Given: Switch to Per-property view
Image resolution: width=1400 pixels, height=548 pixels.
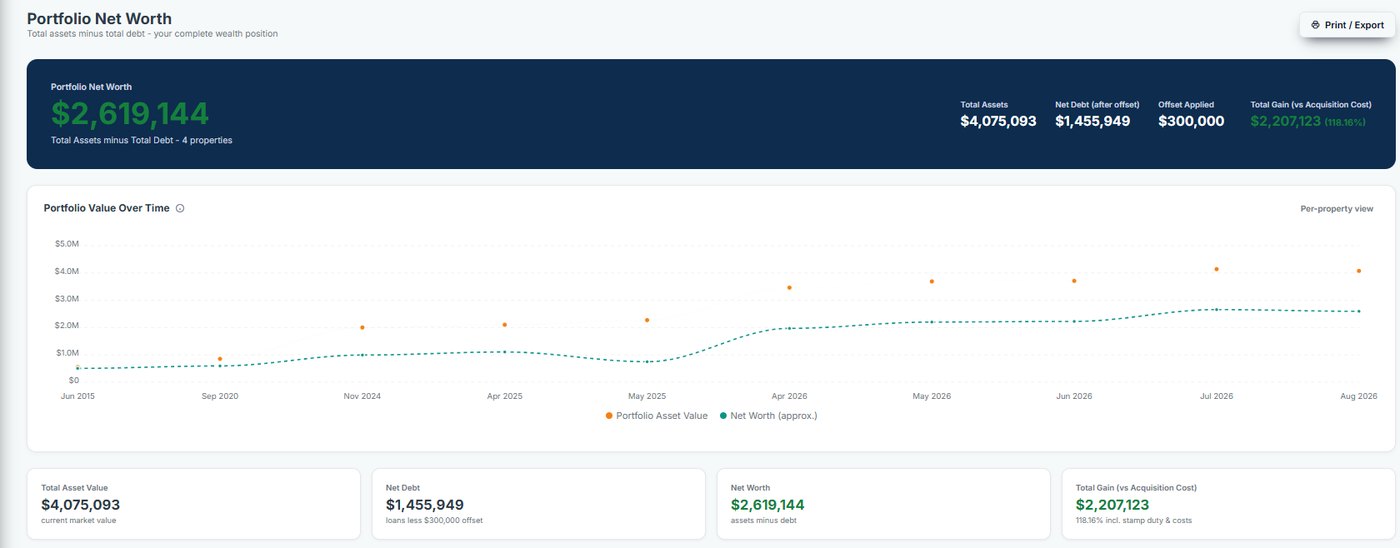Looking at the screenshot, I should pos(1337,209).
